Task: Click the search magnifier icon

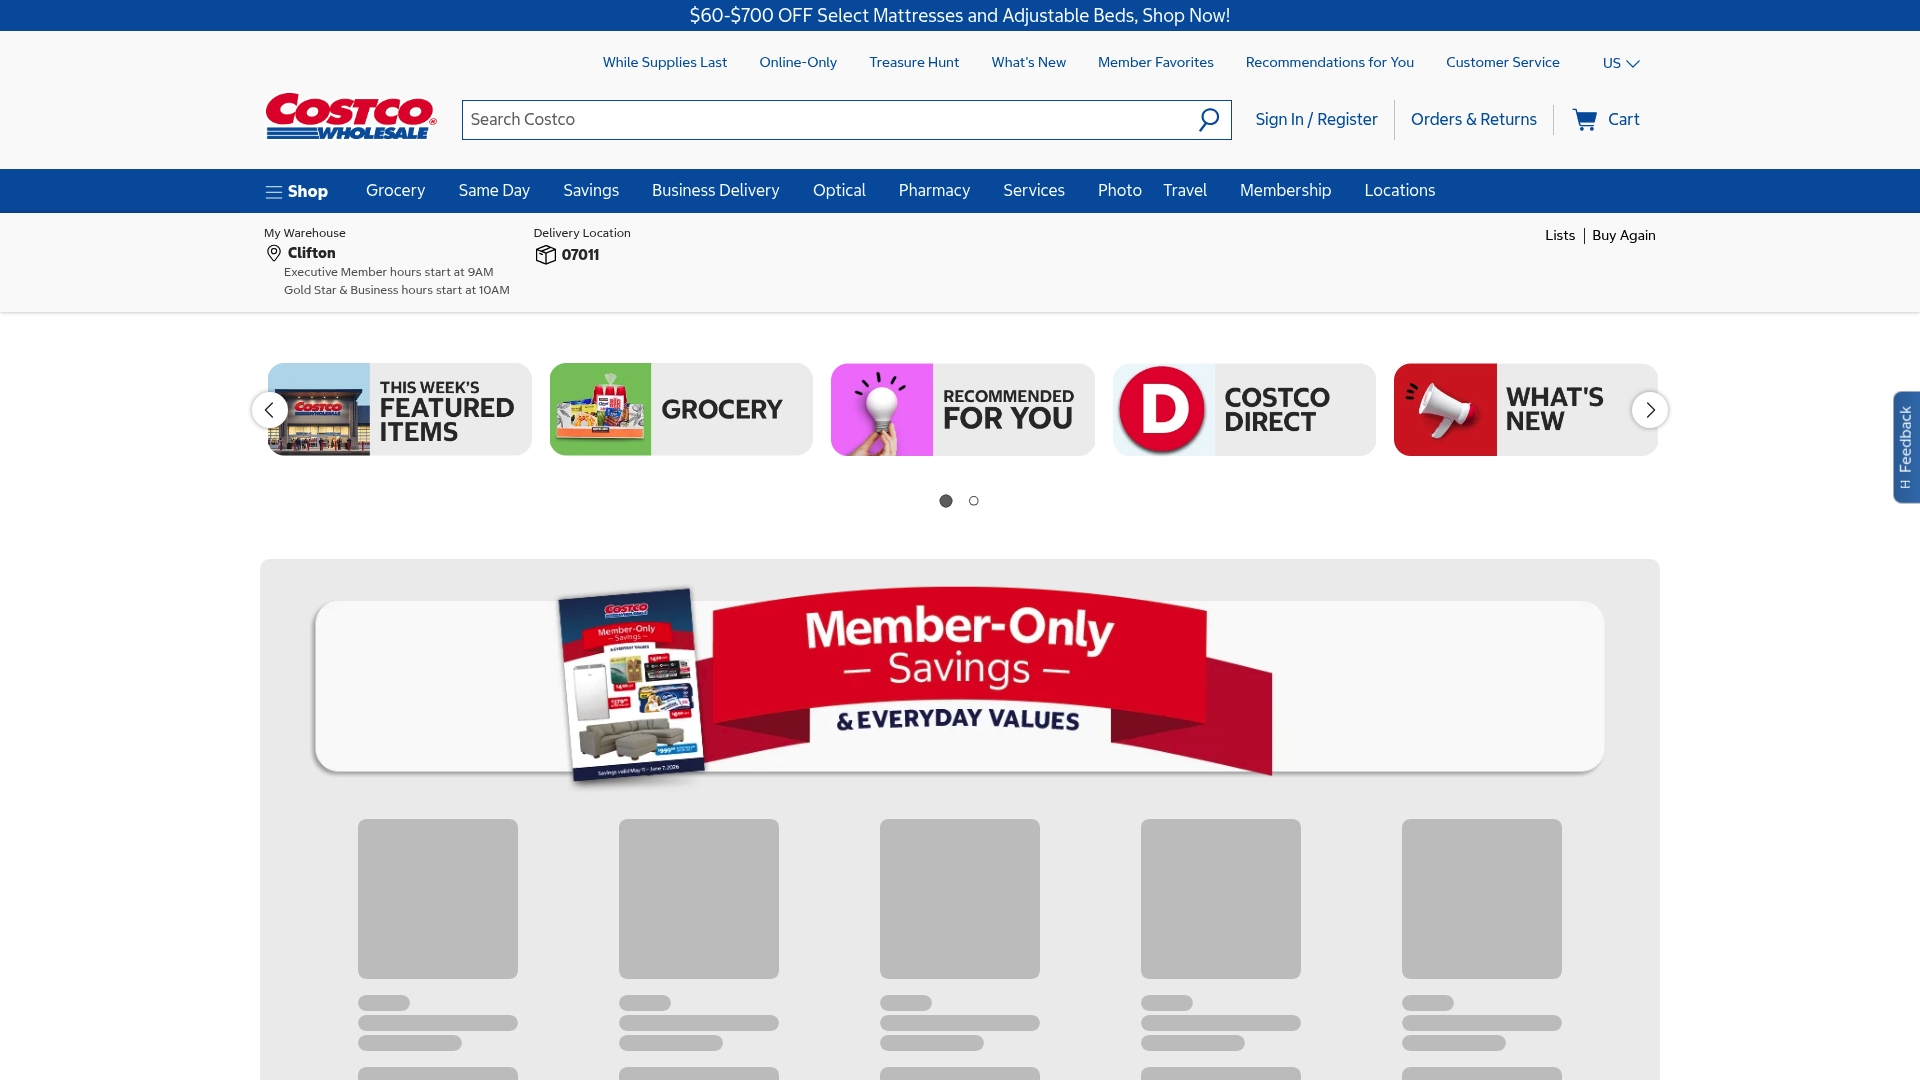Action: pos(1209,120)
